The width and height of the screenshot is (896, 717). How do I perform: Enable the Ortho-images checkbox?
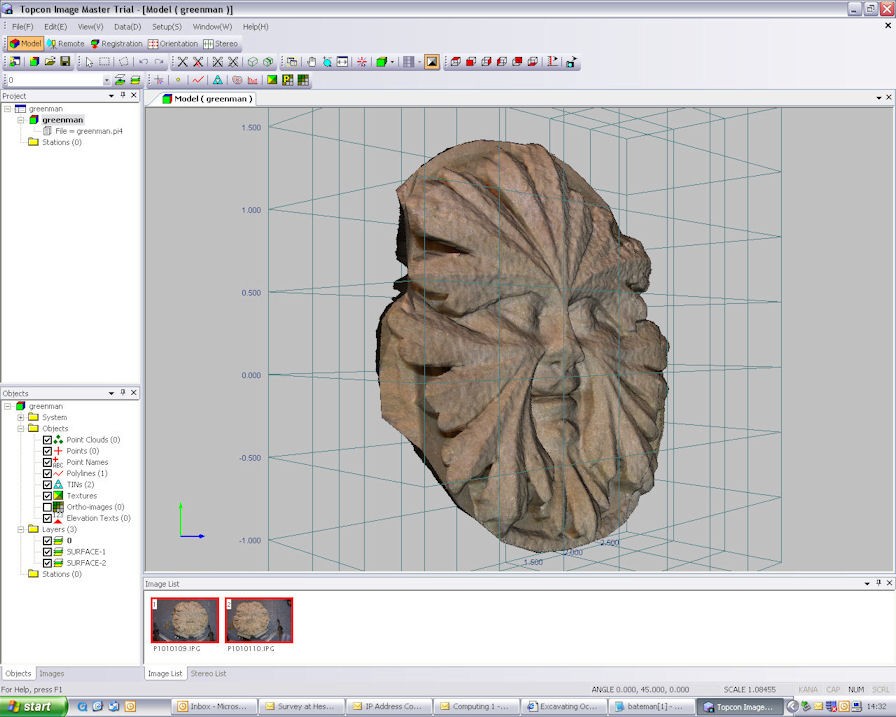tap(47, 507)
